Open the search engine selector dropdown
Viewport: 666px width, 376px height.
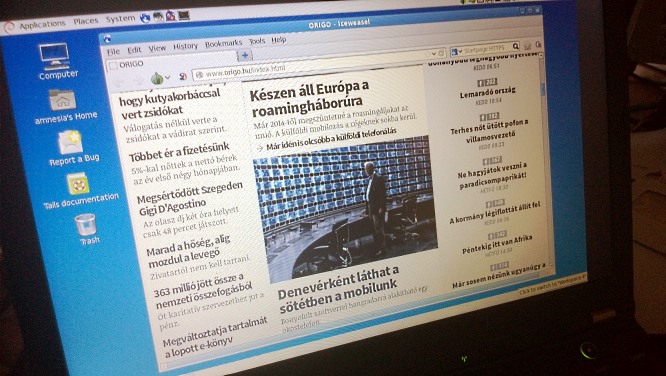[x=457, y=51]
